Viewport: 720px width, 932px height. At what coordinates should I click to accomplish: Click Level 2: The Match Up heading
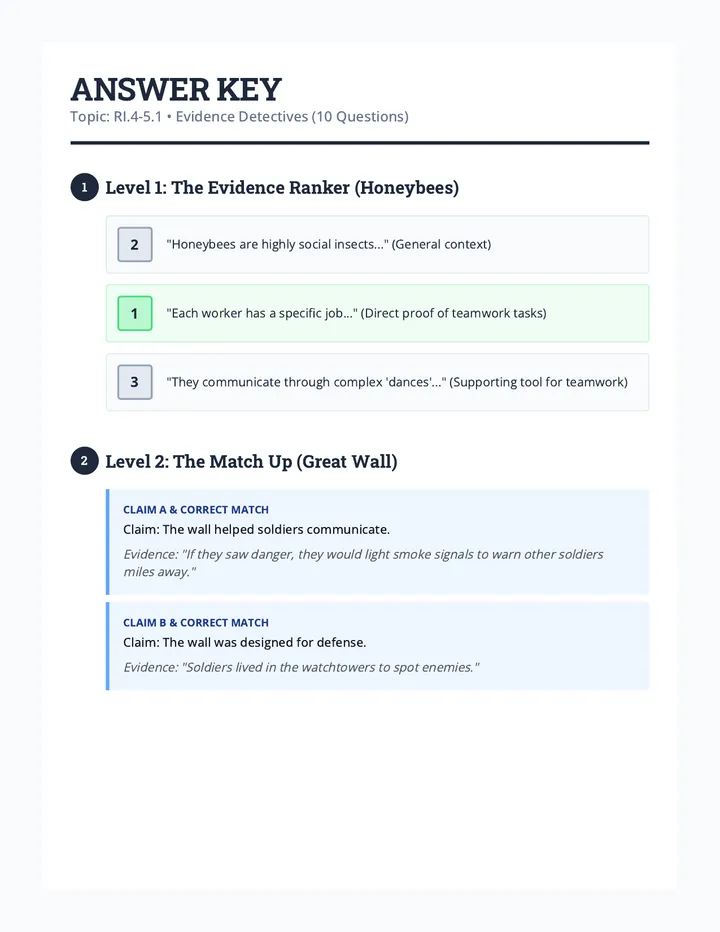[251, 461]
